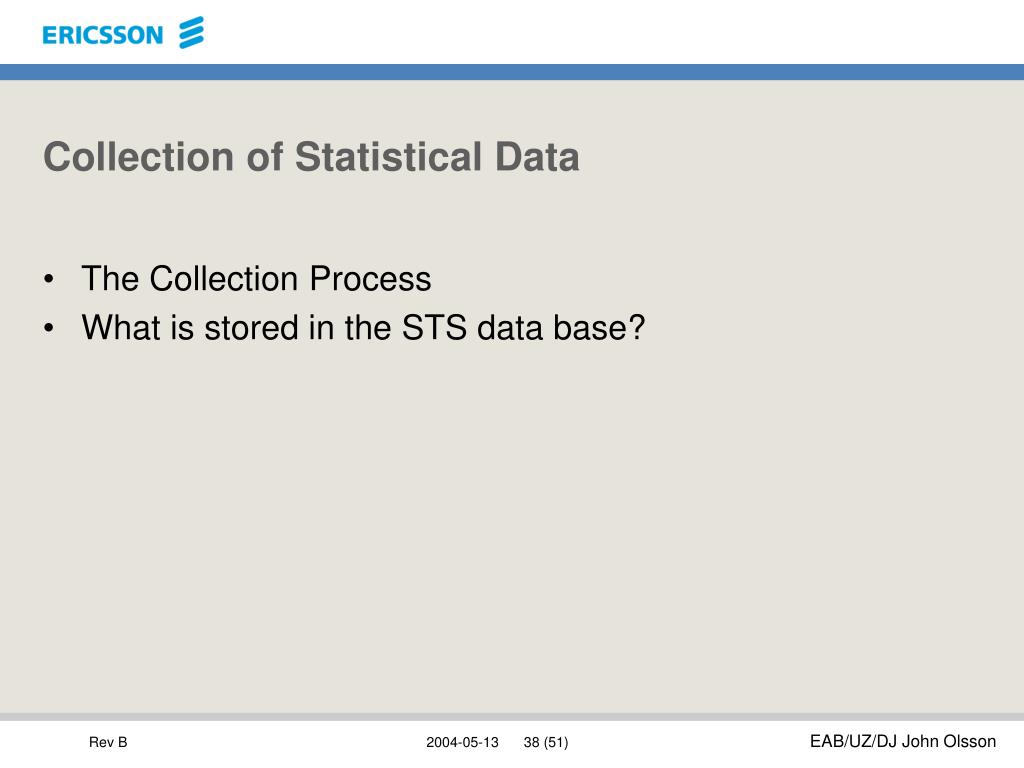Click the word Statistical in the title
The width and height of the screenshot is (1024, 768).
pos(389,157)
